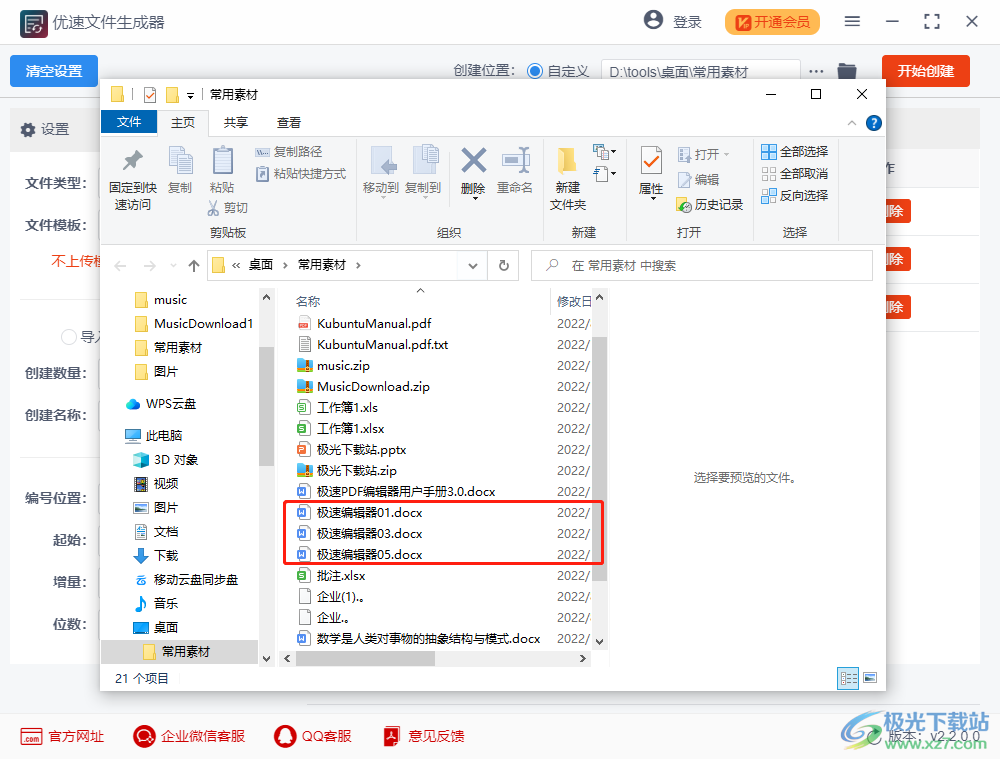
Task: Collapse the ribbon with the chevron
Action: [x=851, y=123]
